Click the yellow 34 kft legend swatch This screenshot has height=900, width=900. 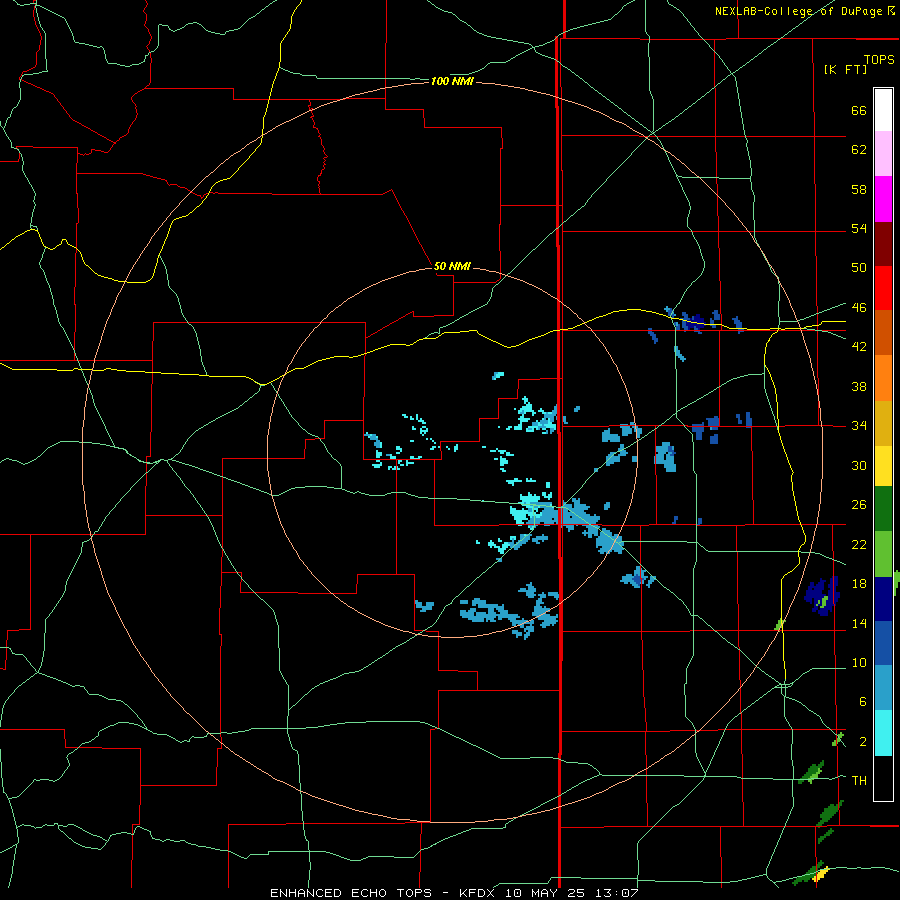click(x=883, y=465)
